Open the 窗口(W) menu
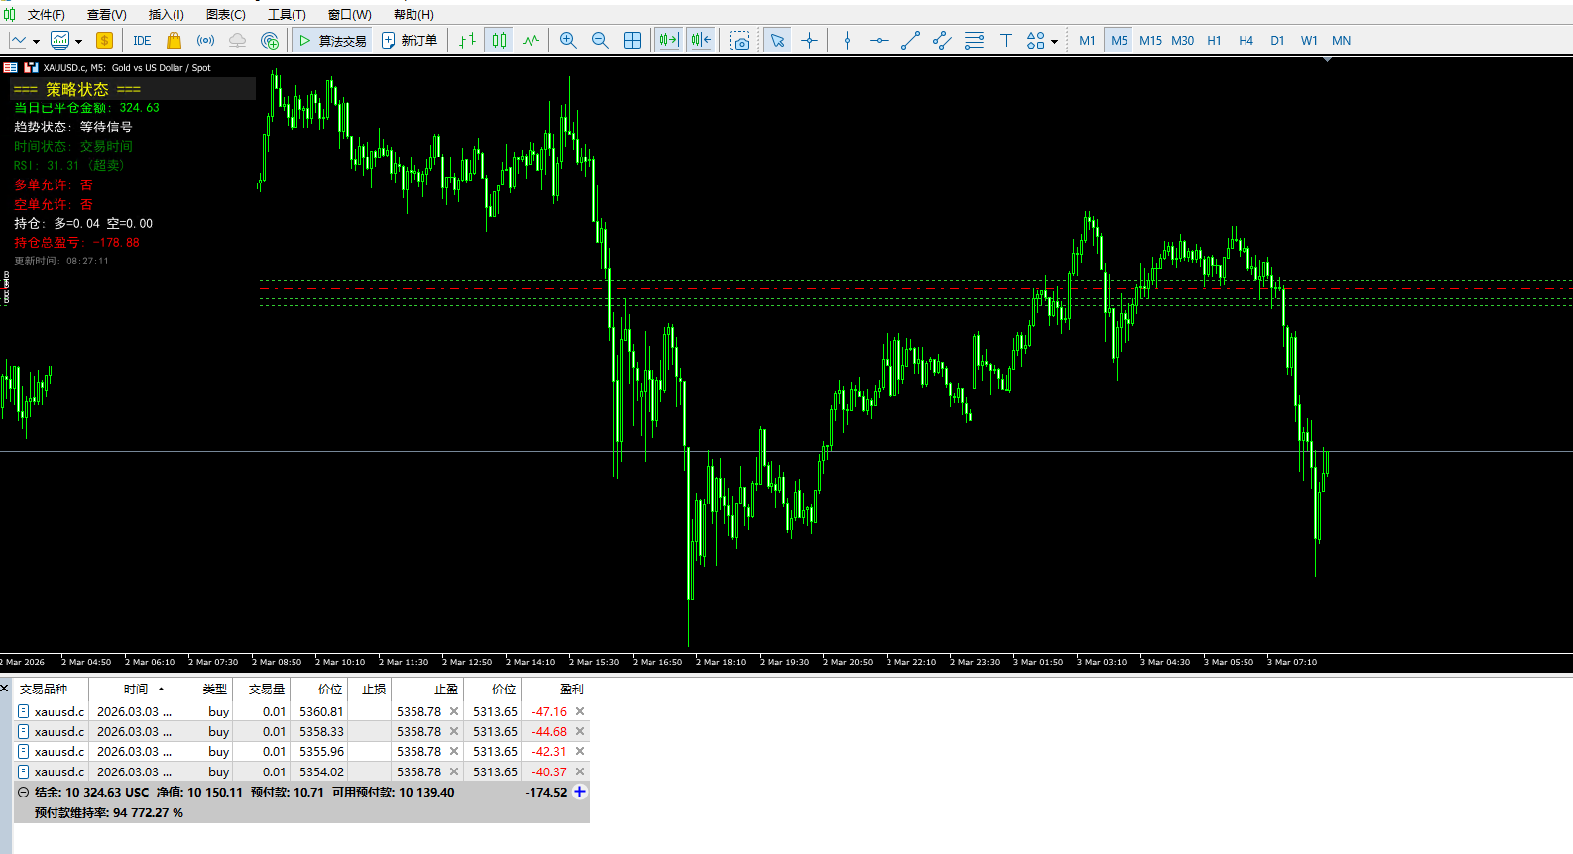Image resolution: width=1573 pixels, height=854 pixels. 349,14
